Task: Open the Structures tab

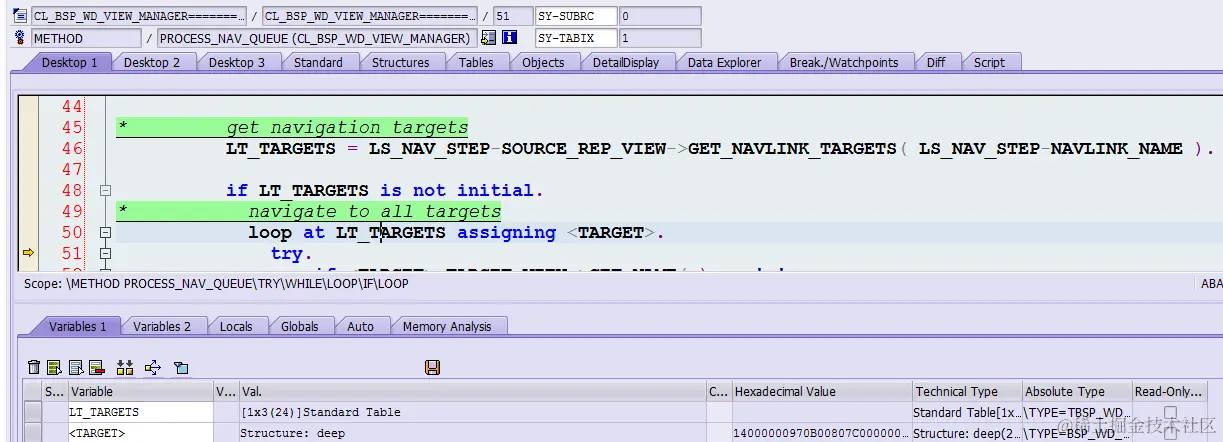Action: [x=400, y=62]
